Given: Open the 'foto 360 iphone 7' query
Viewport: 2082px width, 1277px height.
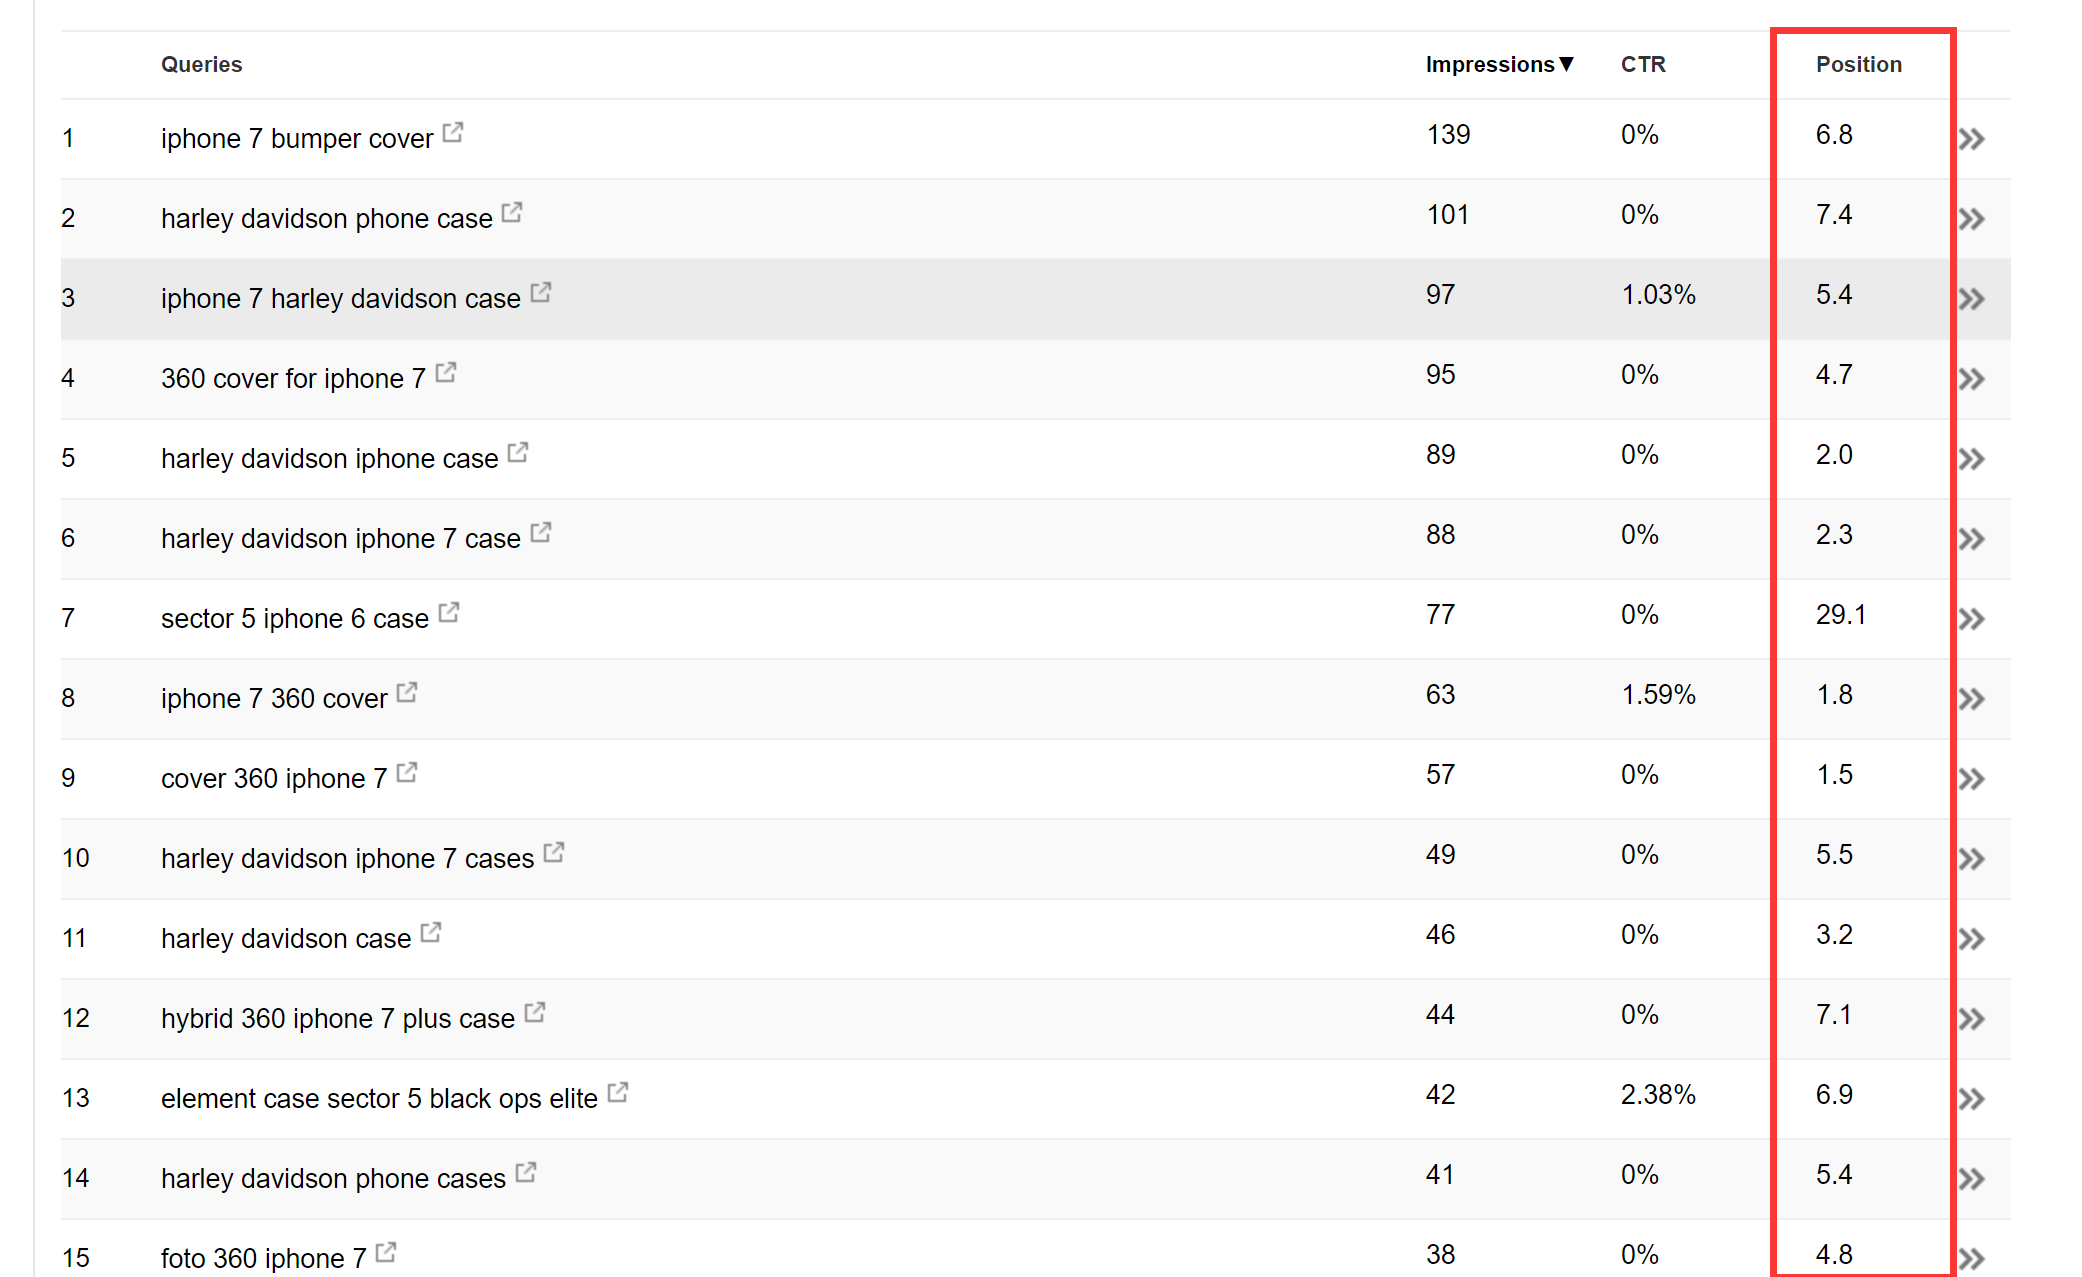Looking at the screenshot, I should pyautogui.click(x=263, y=1258).
